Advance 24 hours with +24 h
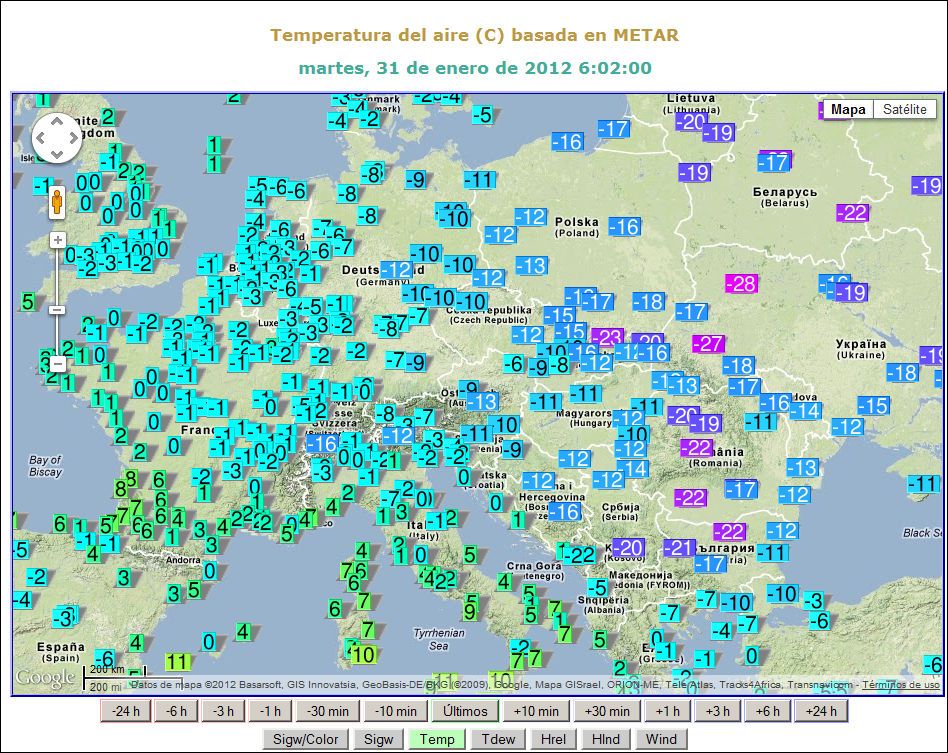 821,711
